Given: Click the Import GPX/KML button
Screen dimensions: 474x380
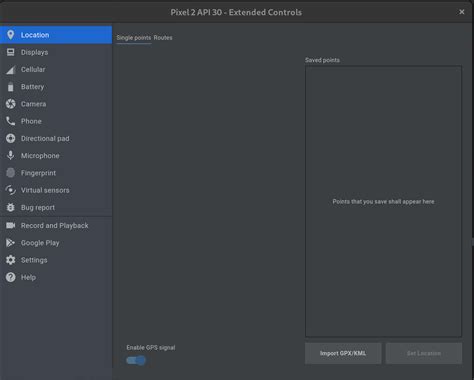Looking at the screenshot, I should (x=343, y=353).
